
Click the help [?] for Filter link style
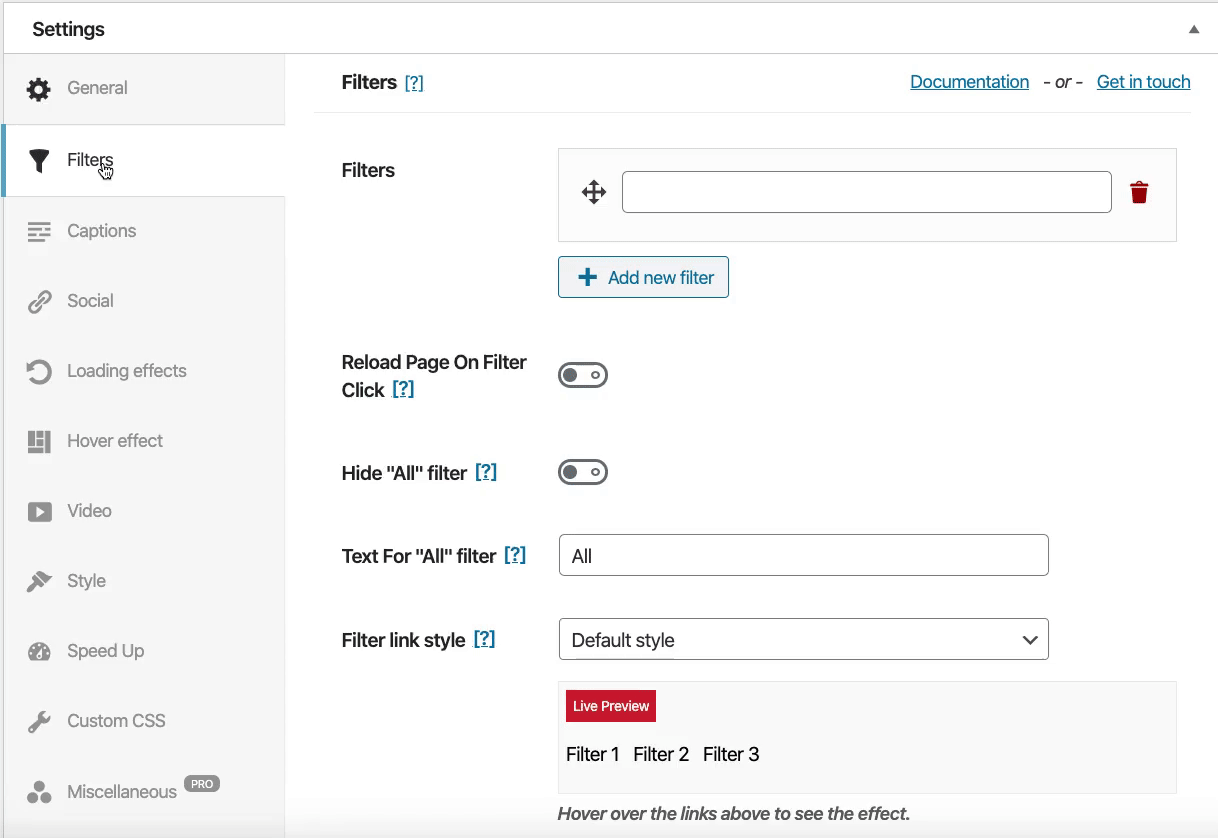[x=484, y=639]
